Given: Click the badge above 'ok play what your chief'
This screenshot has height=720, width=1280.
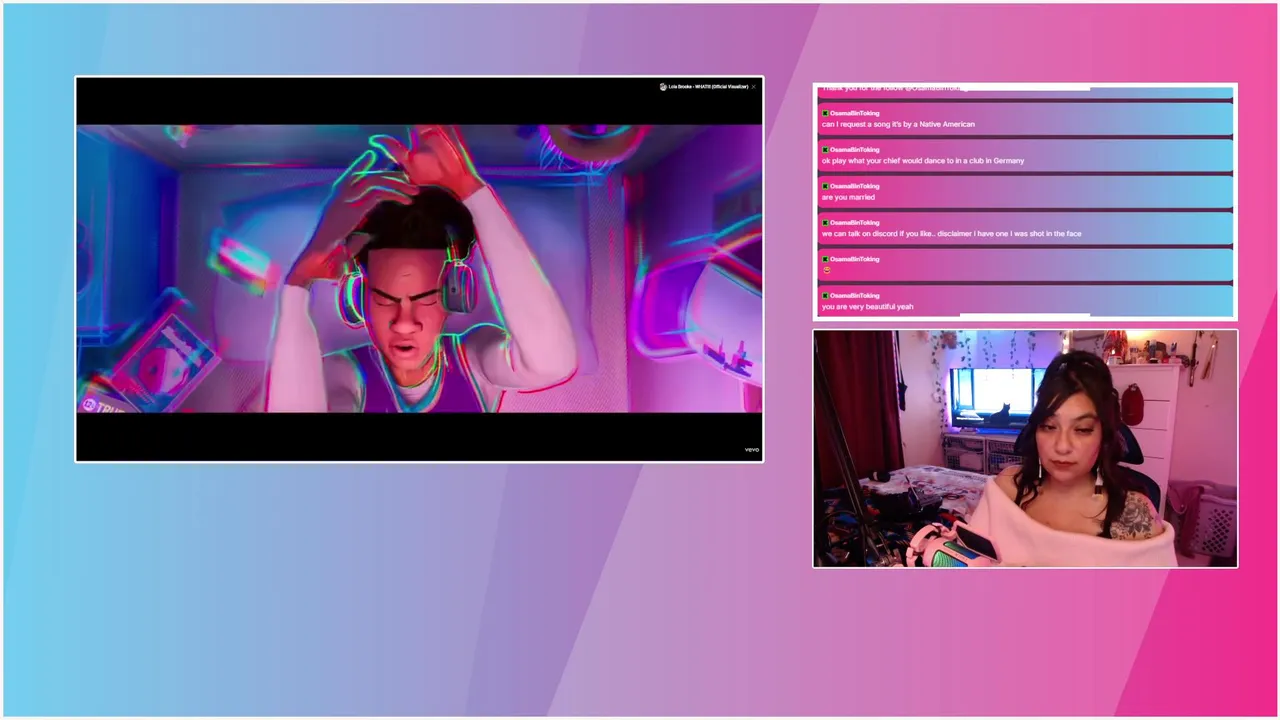Looking at the screenshot, I should 825,150.
